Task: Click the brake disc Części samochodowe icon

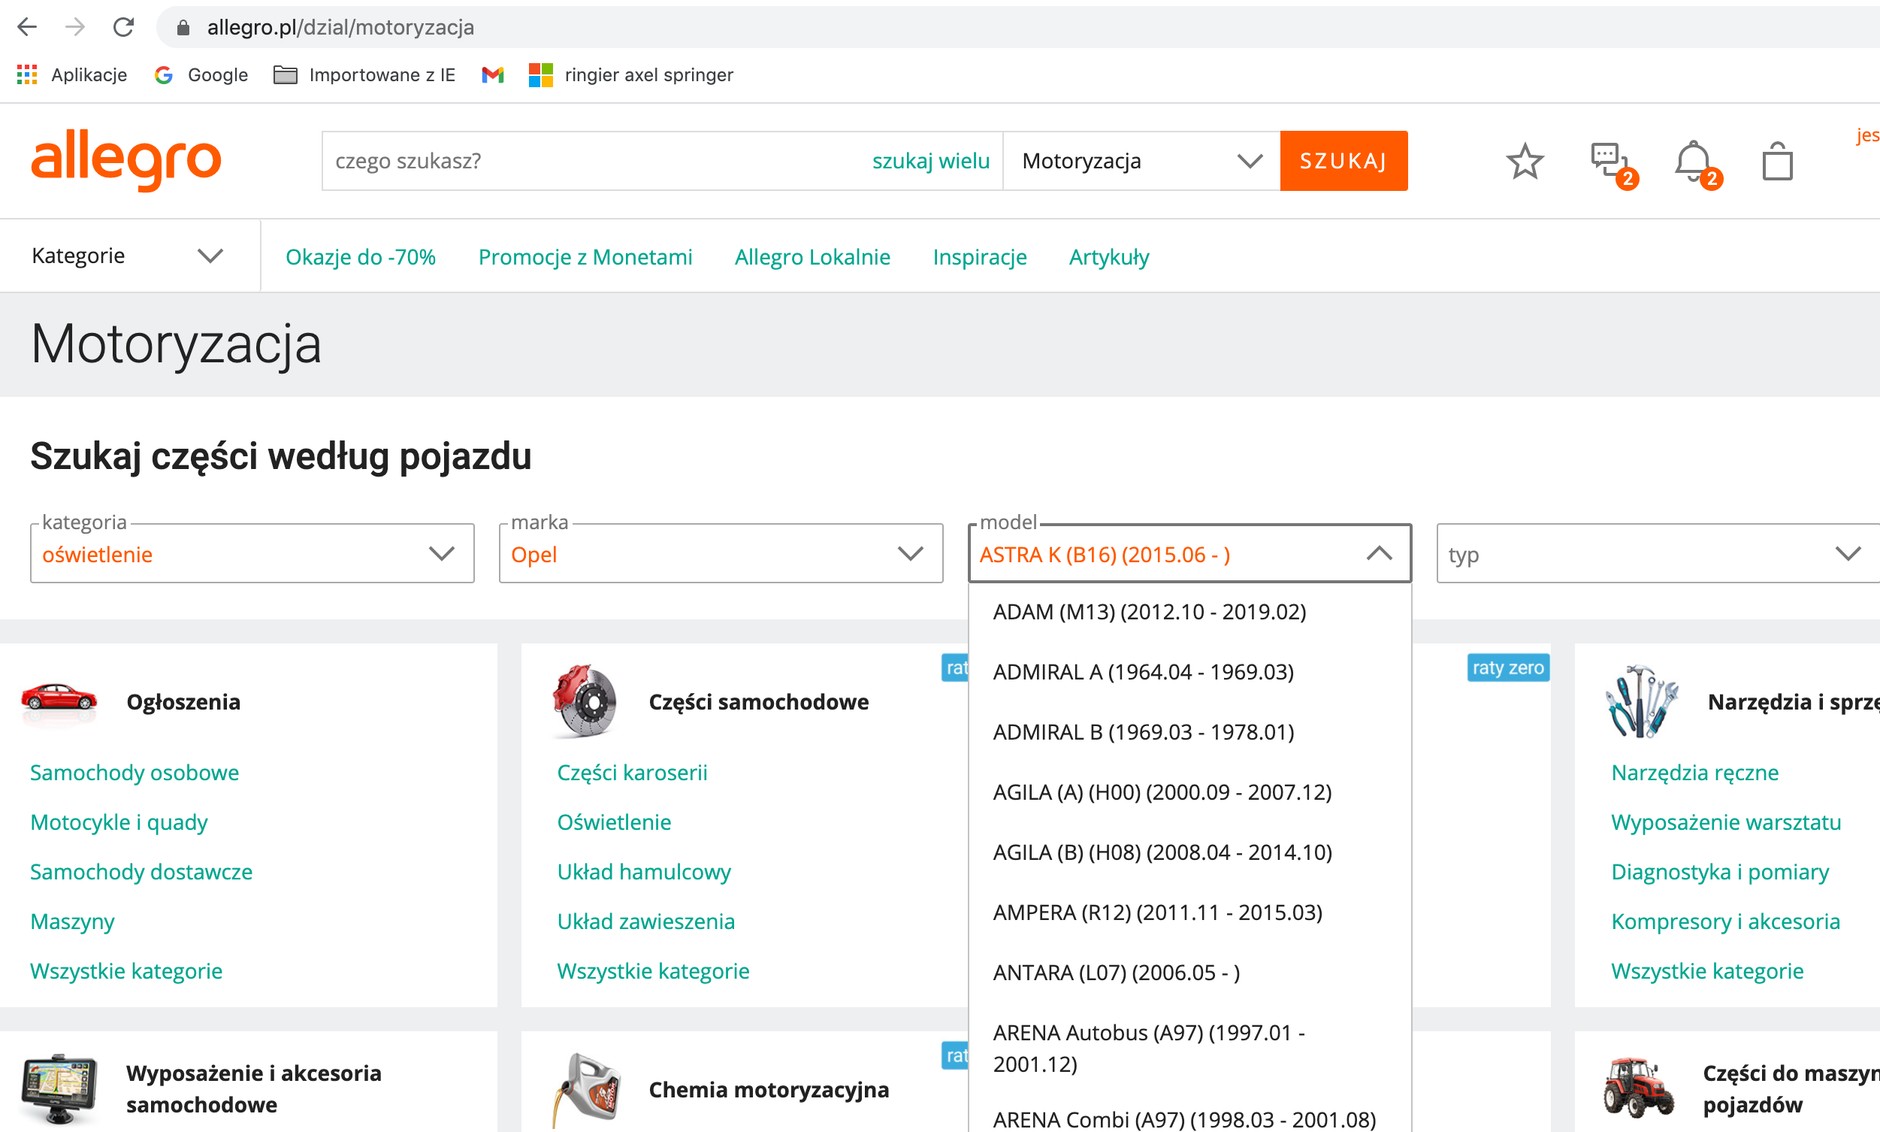Action: point(585,701)
